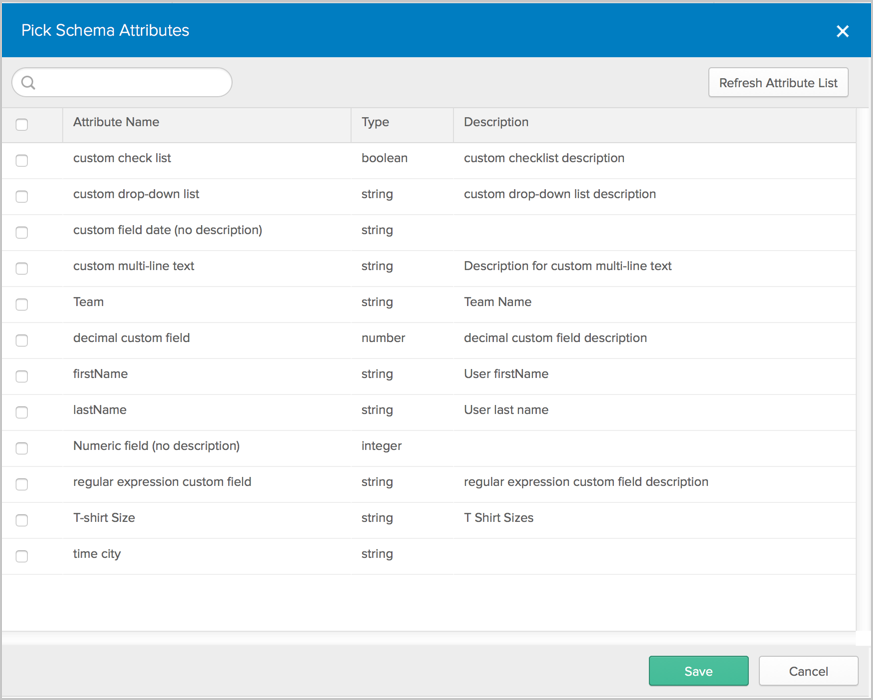
Task: Save the selected schema attributes
Action: (698, 671)
